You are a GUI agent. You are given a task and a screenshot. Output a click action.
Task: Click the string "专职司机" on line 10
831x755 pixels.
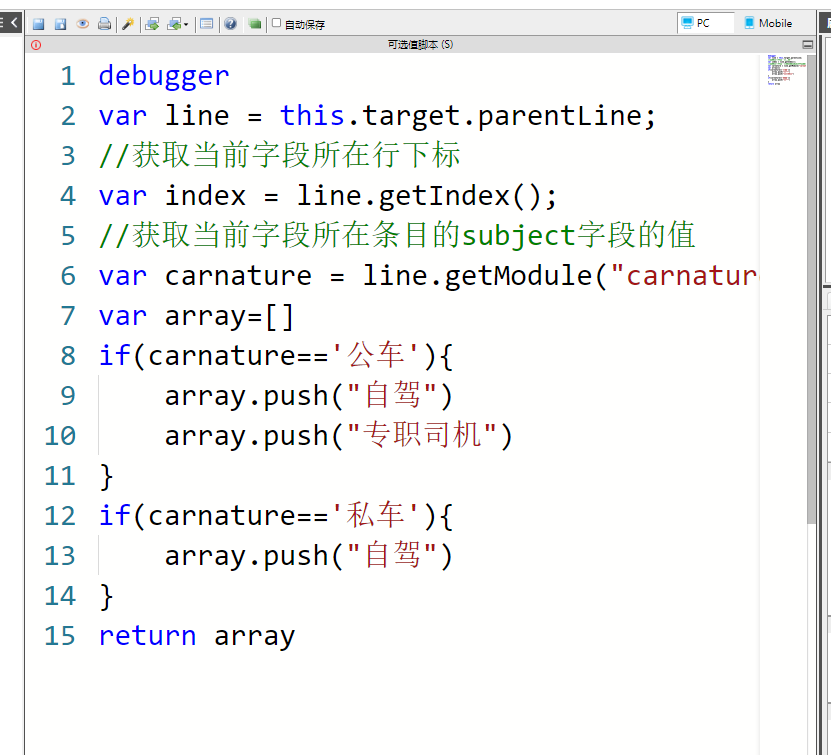[x=422, y=436]
